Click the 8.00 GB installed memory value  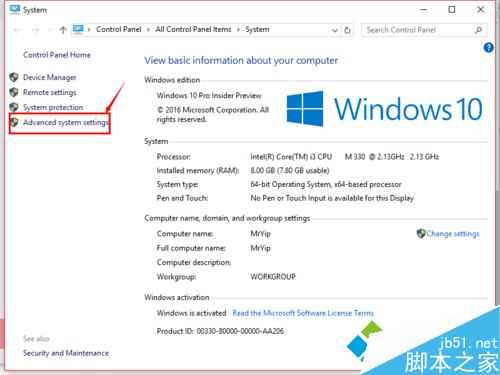(x=290, y=171)
